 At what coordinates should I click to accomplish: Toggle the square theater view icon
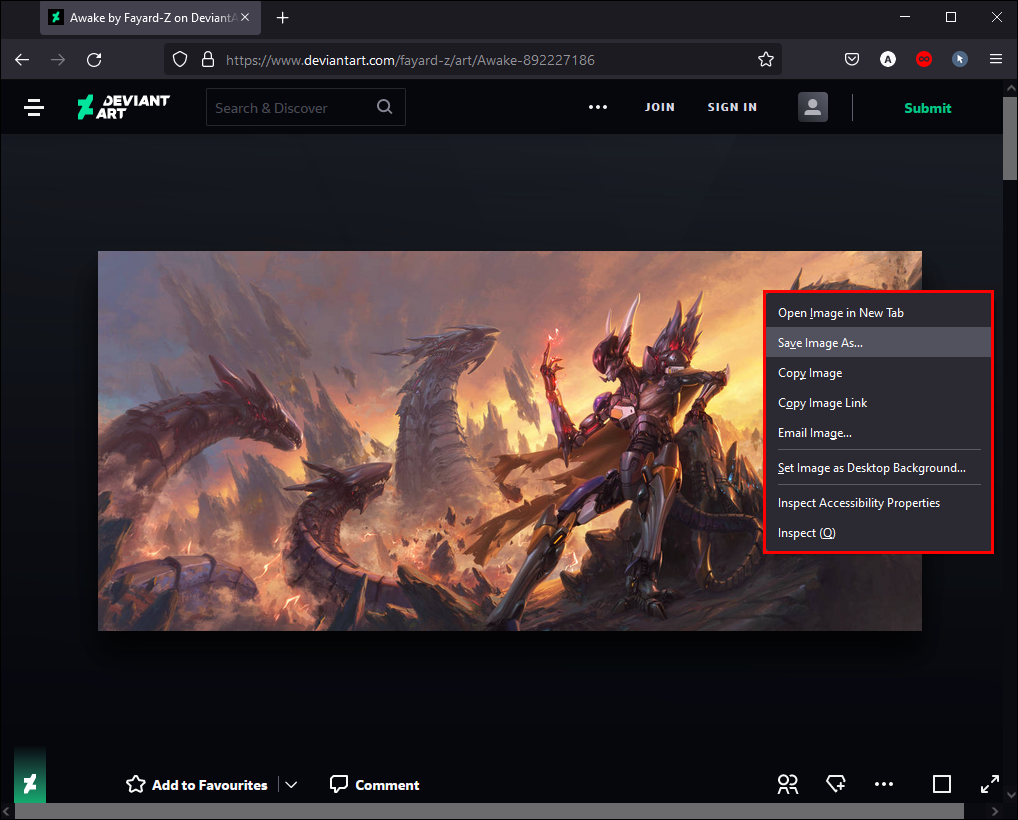click(x=941, y=784)
